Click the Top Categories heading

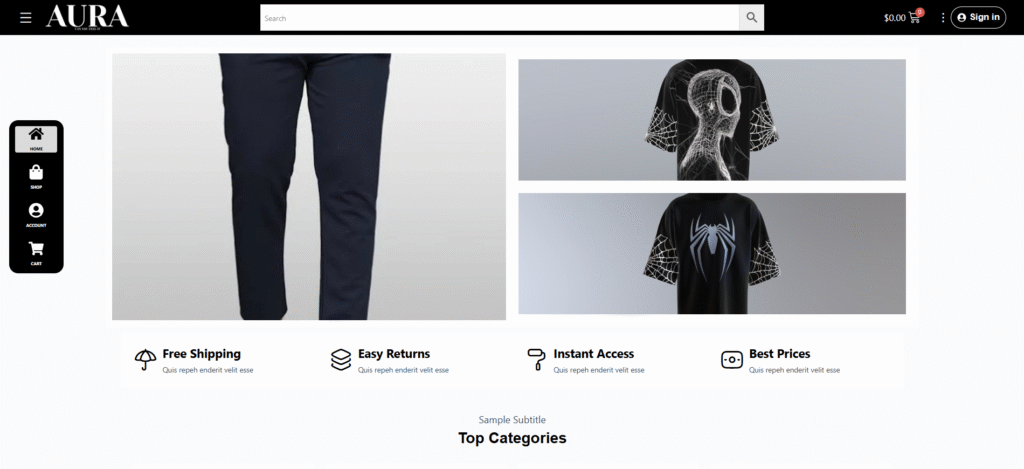[x=512, y=438]
